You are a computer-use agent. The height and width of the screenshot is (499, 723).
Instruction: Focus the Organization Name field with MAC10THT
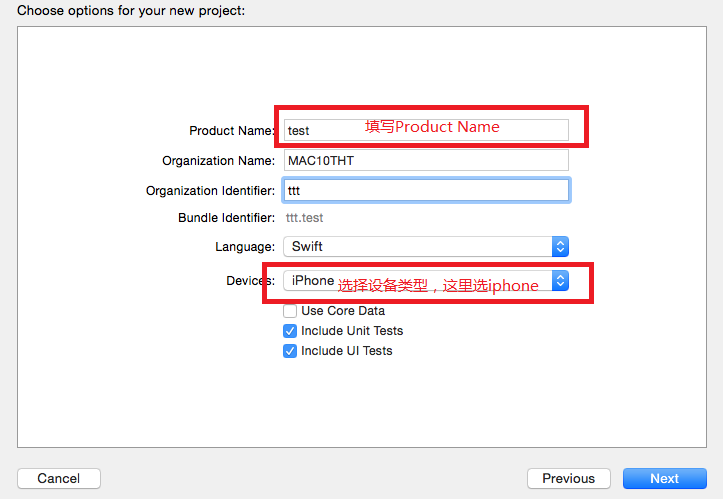click(426, 160)
